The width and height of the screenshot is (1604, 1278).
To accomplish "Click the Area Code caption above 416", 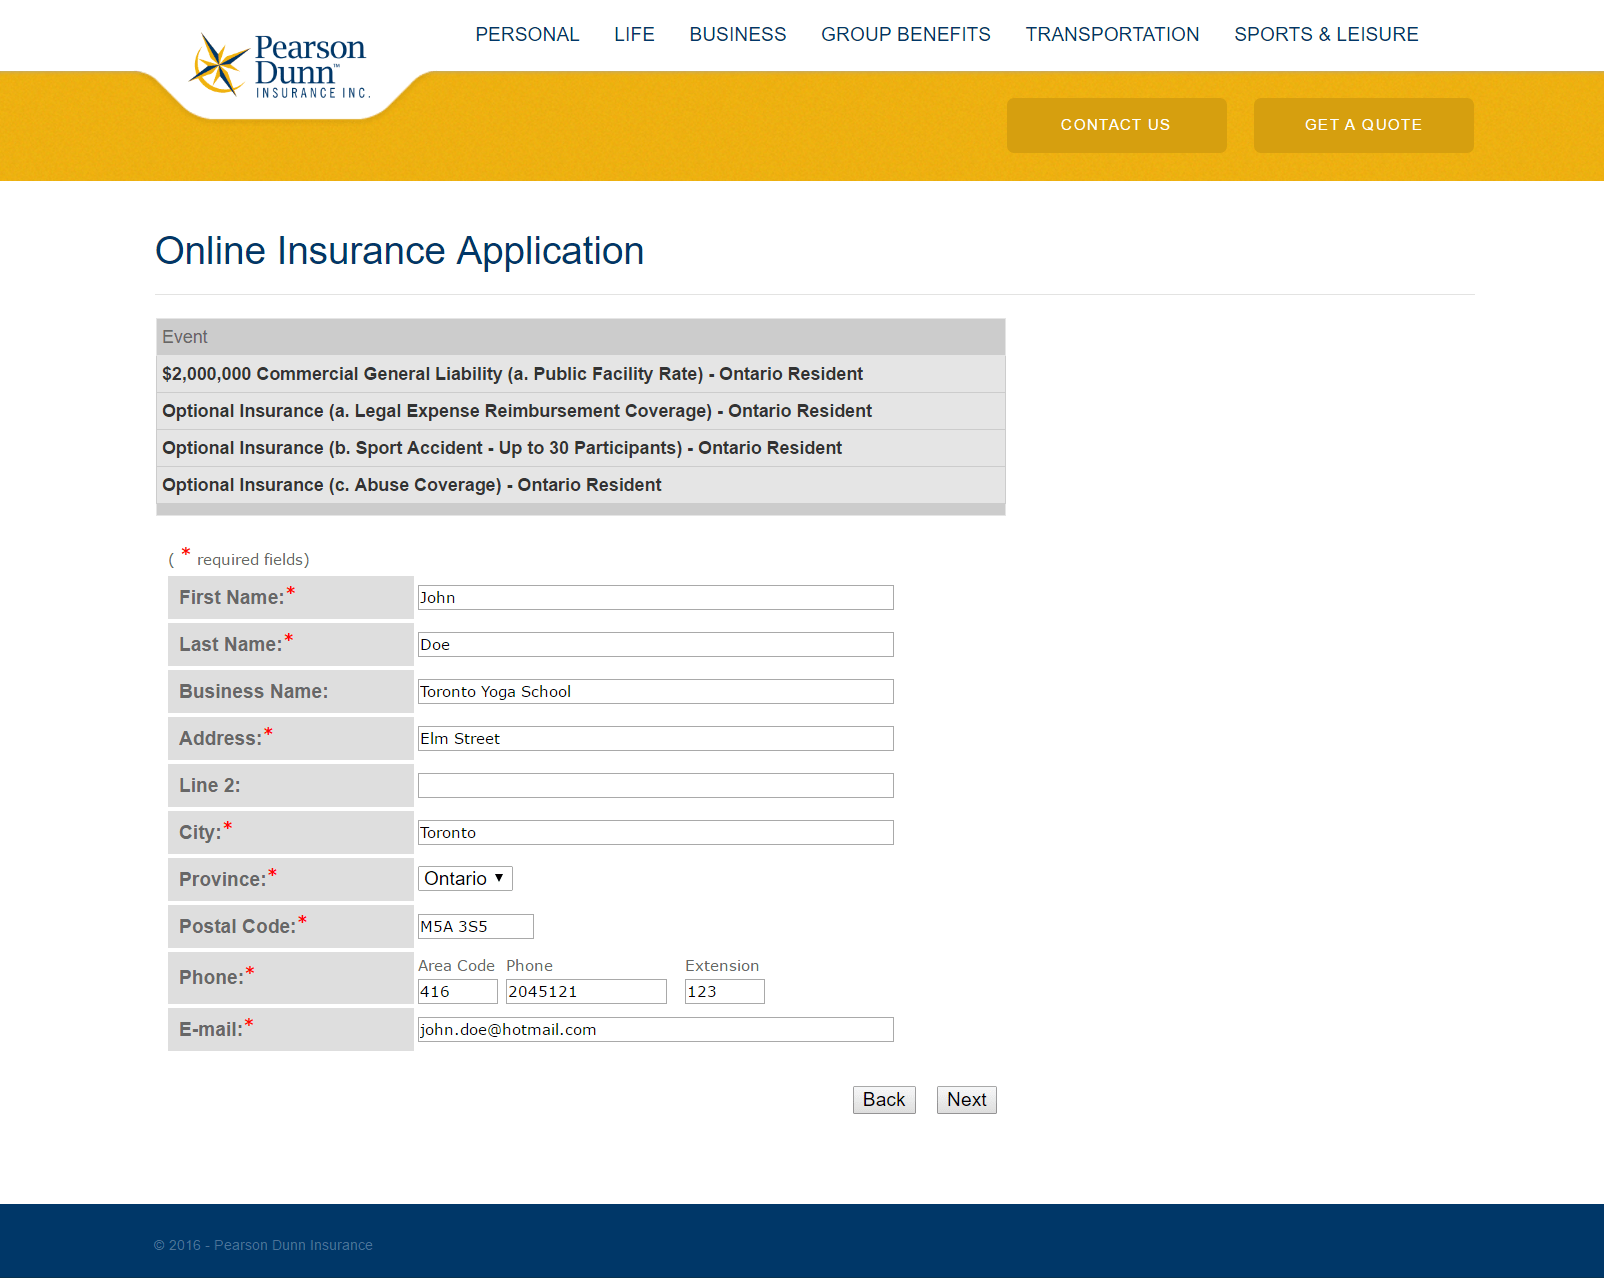I will pyautogui.click(x=456, y=966).
